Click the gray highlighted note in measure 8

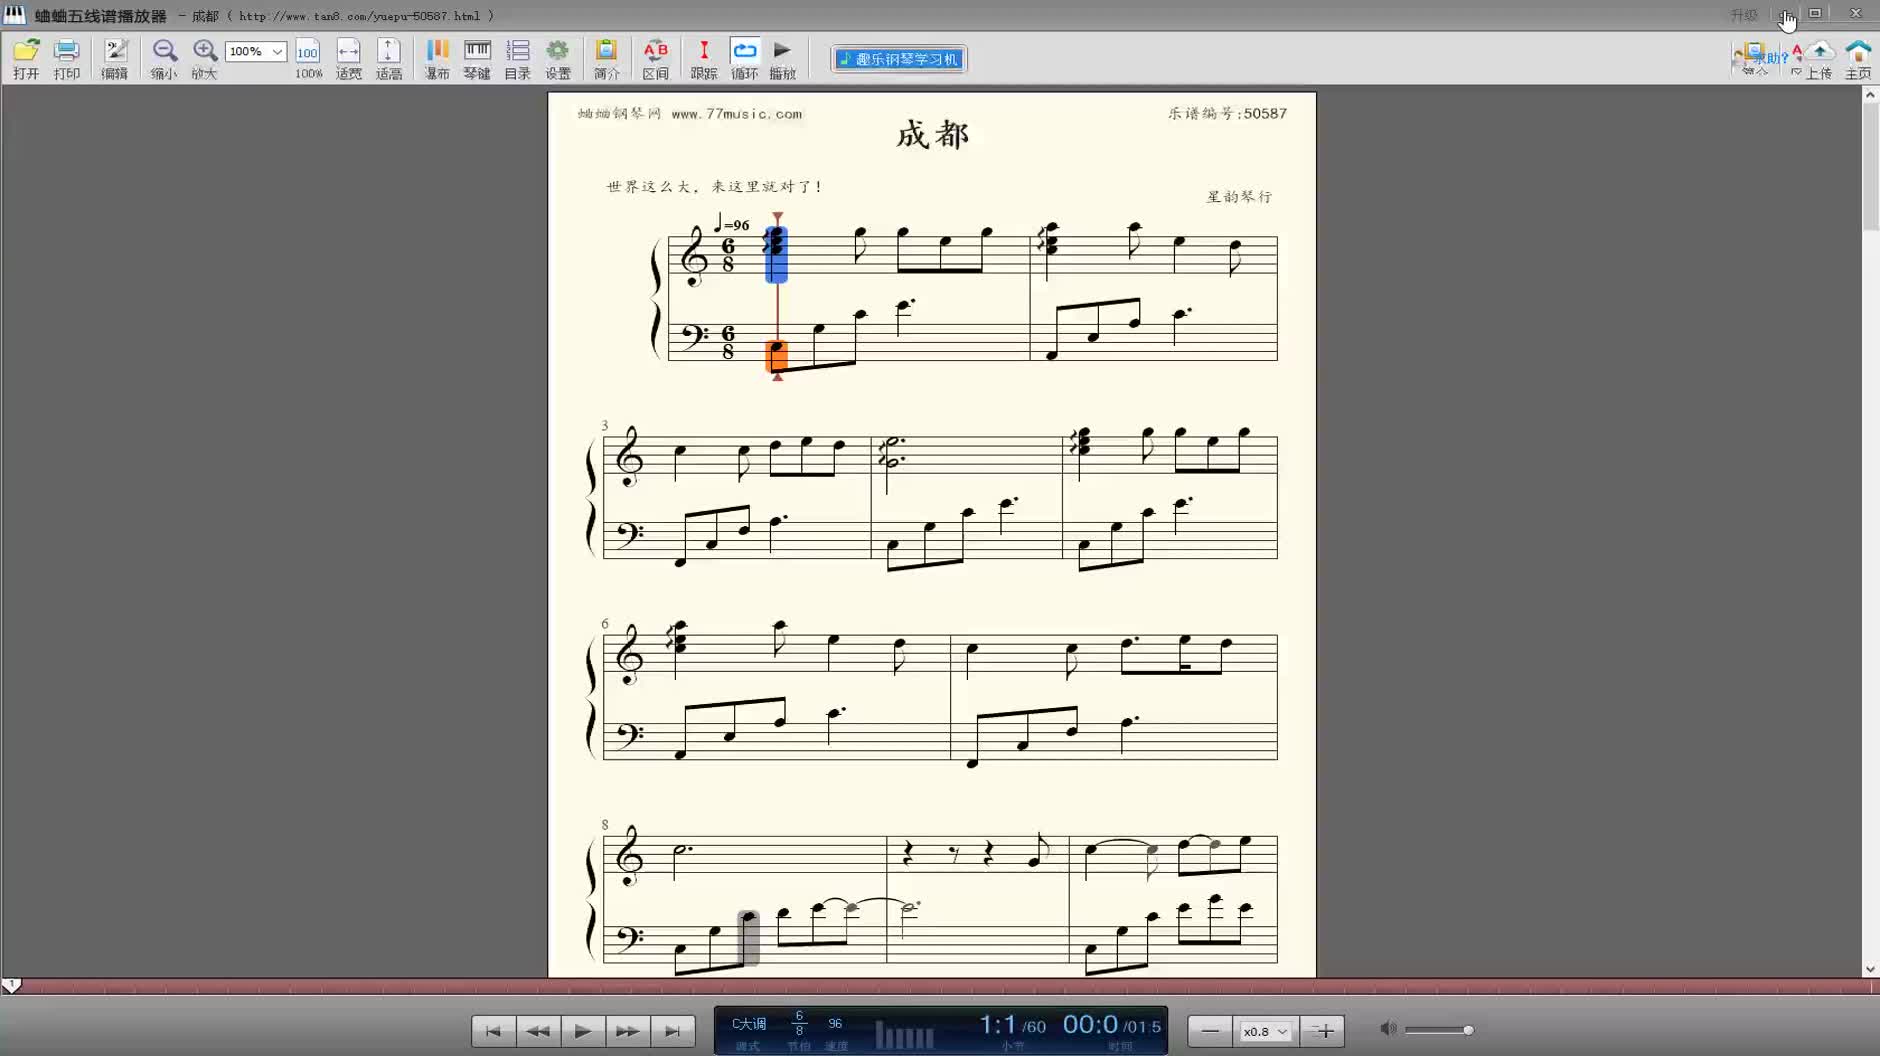(748, 938)
